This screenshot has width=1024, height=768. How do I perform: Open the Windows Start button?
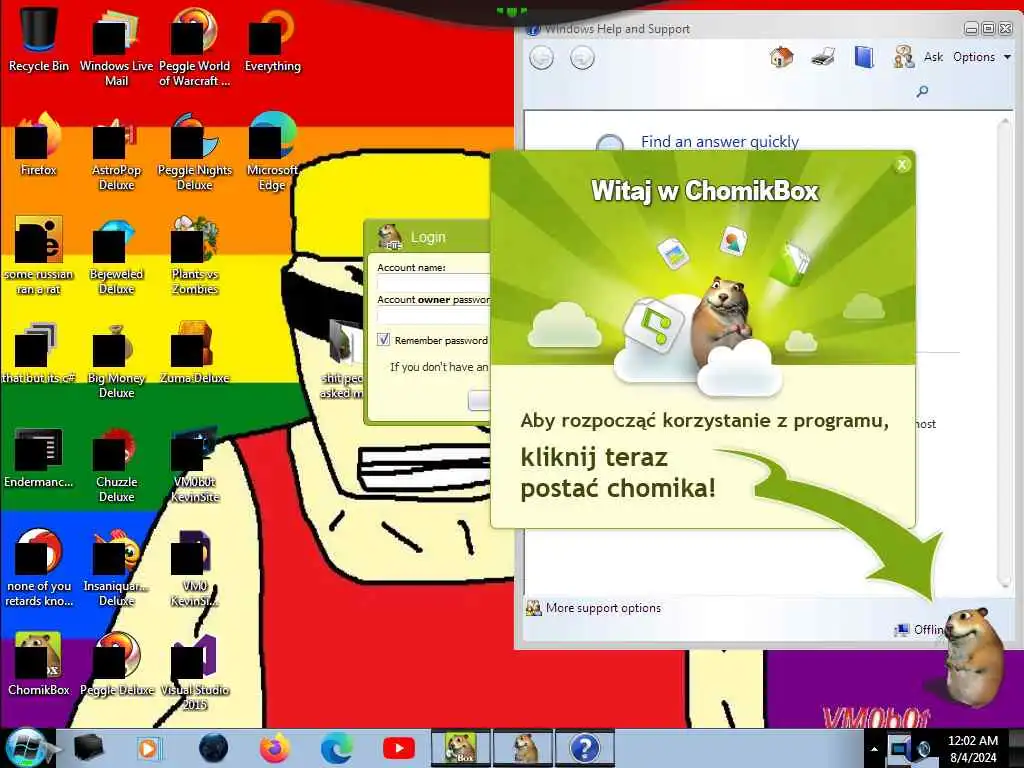(26, 748)
